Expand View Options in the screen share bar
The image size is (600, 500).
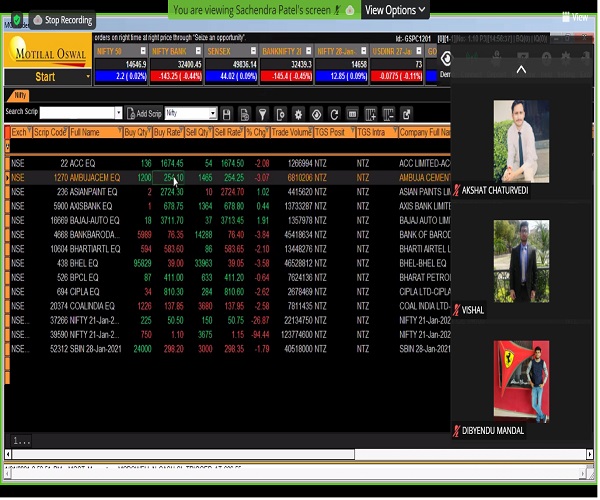coord(396,10)
